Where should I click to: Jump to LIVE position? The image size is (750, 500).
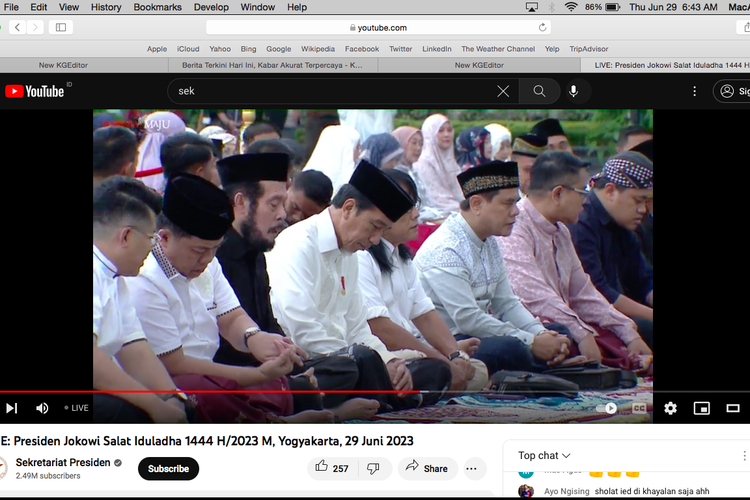[x=77, y=408]
